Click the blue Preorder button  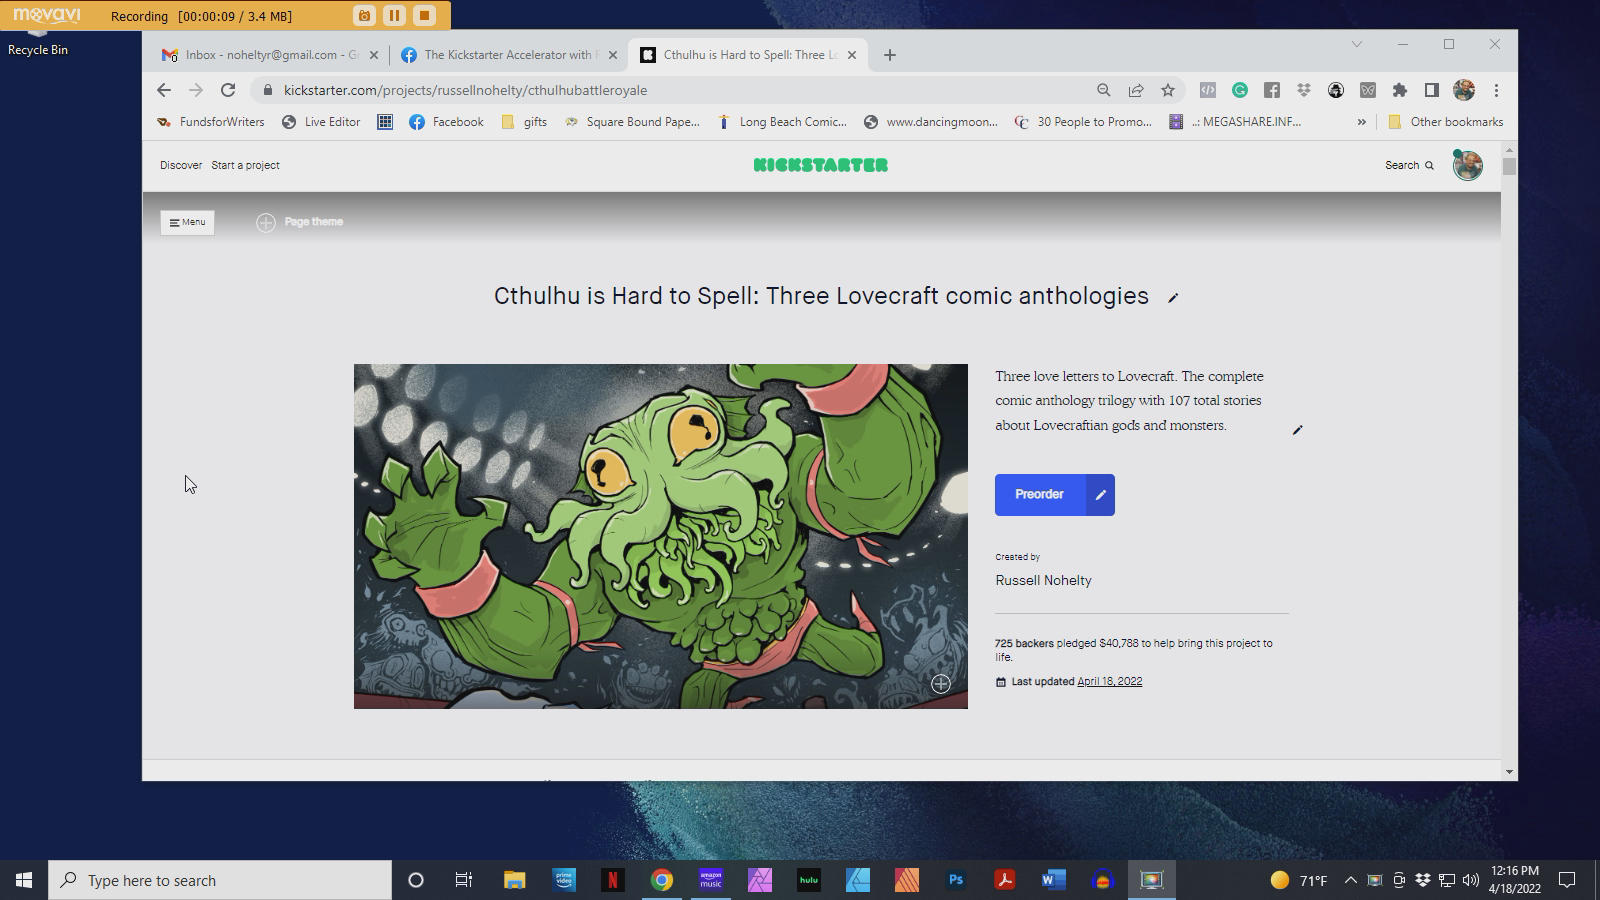[1040, 495]
